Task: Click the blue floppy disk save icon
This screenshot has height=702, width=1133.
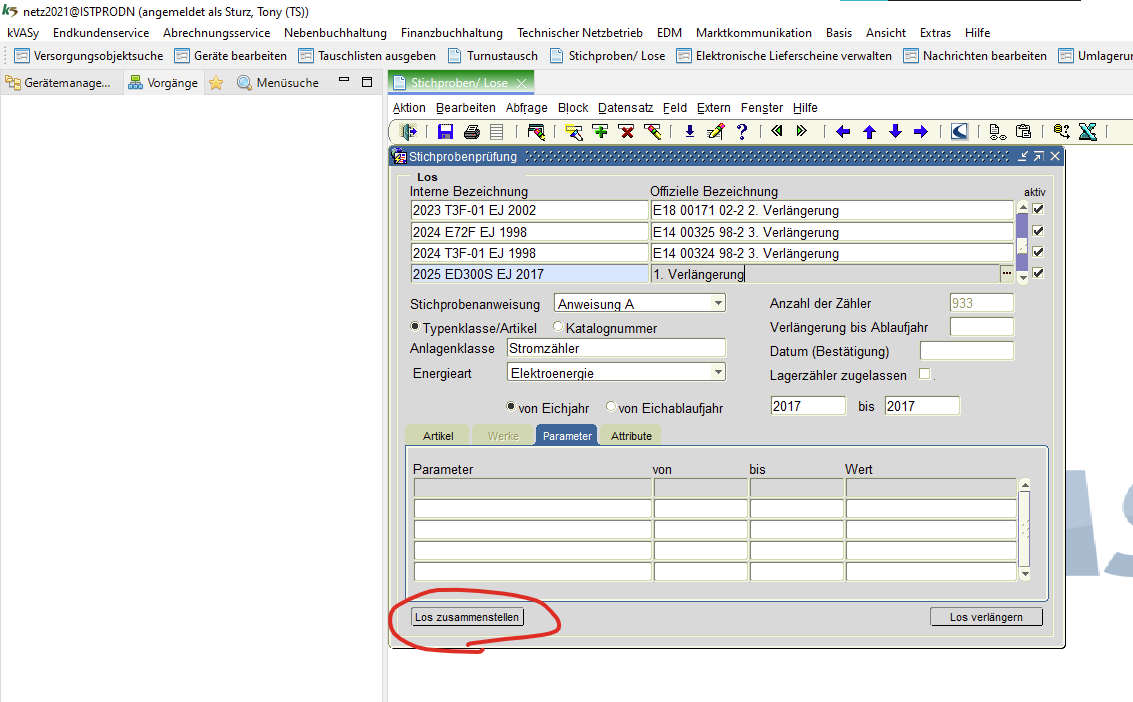Action: pos(445,131)
